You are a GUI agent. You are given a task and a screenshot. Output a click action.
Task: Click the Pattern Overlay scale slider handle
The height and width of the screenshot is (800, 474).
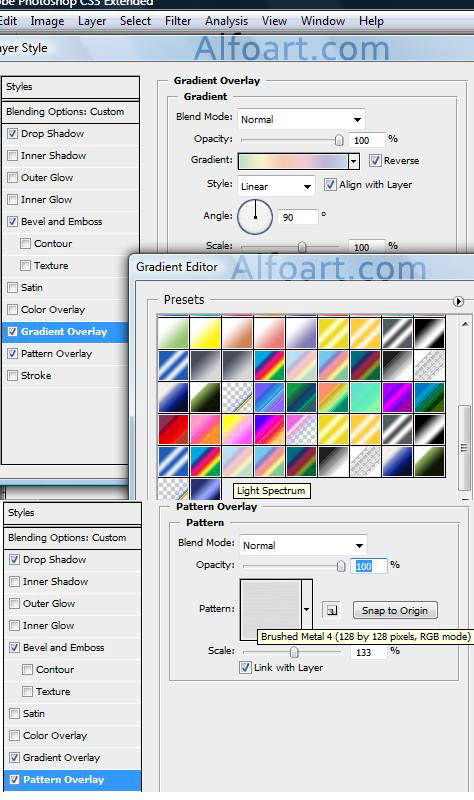point(294,652)
